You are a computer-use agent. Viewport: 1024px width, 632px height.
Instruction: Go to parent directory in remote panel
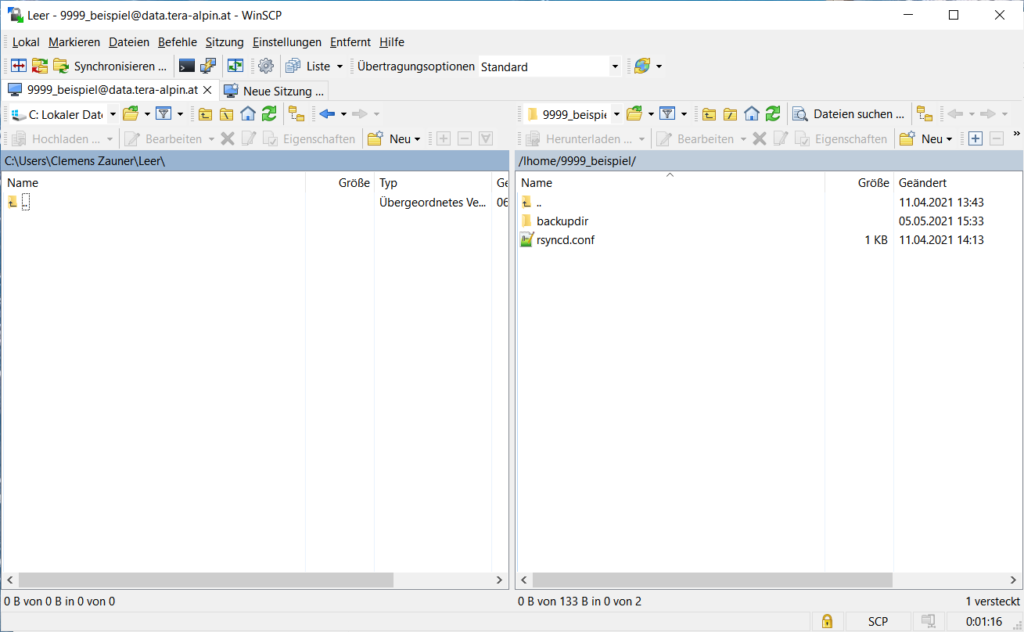tap(709, 114)
